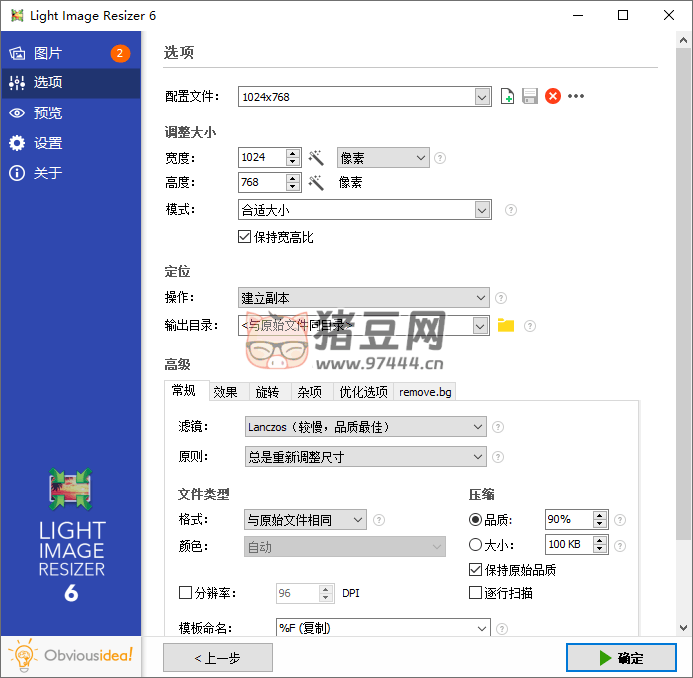Toggle the 保持宽高比 checkbox
Viewport: 693px width, 678px height.
[244, 237]
